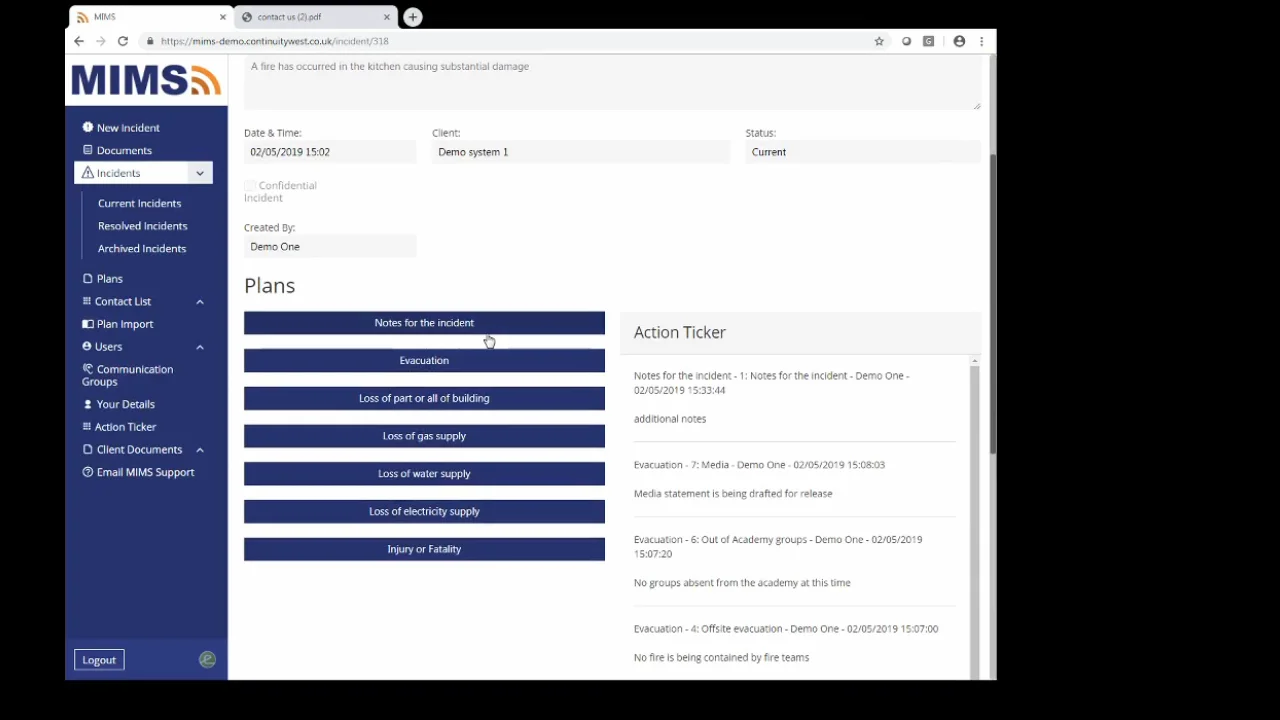Screen dimensions: 1280x720
Task: Bookmark page with the star icon
Action: [879, 41]
